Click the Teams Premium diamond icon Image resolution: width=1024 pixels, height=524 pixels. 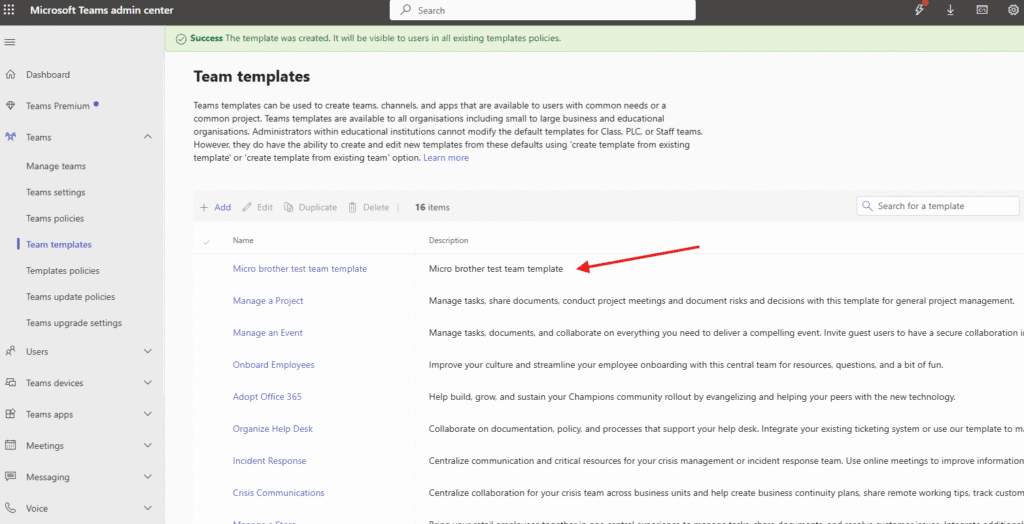tap(10, 106)
